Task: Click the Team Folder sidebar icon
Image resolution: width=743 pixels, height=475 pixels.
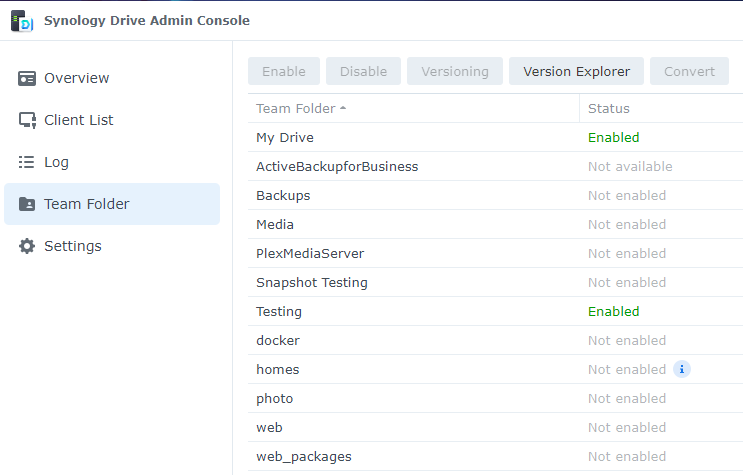Action: pos(27,204)
